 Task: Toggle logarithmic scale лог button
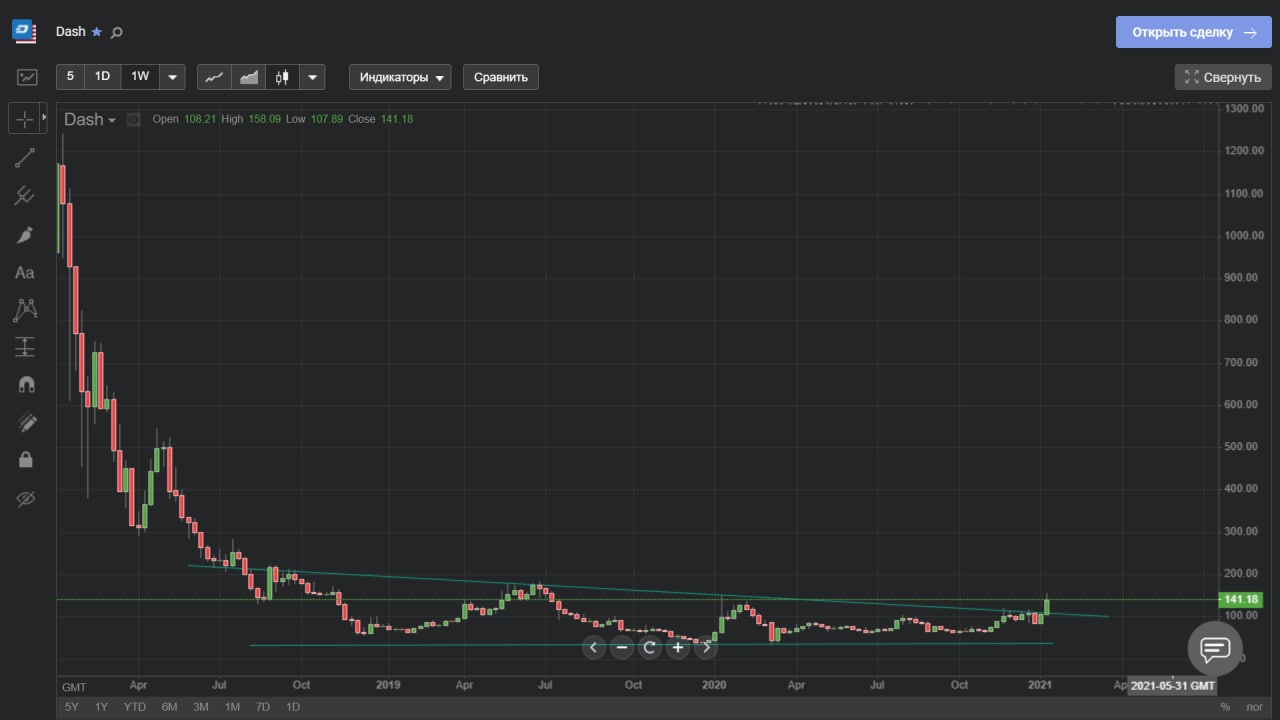coord(1254,707)
